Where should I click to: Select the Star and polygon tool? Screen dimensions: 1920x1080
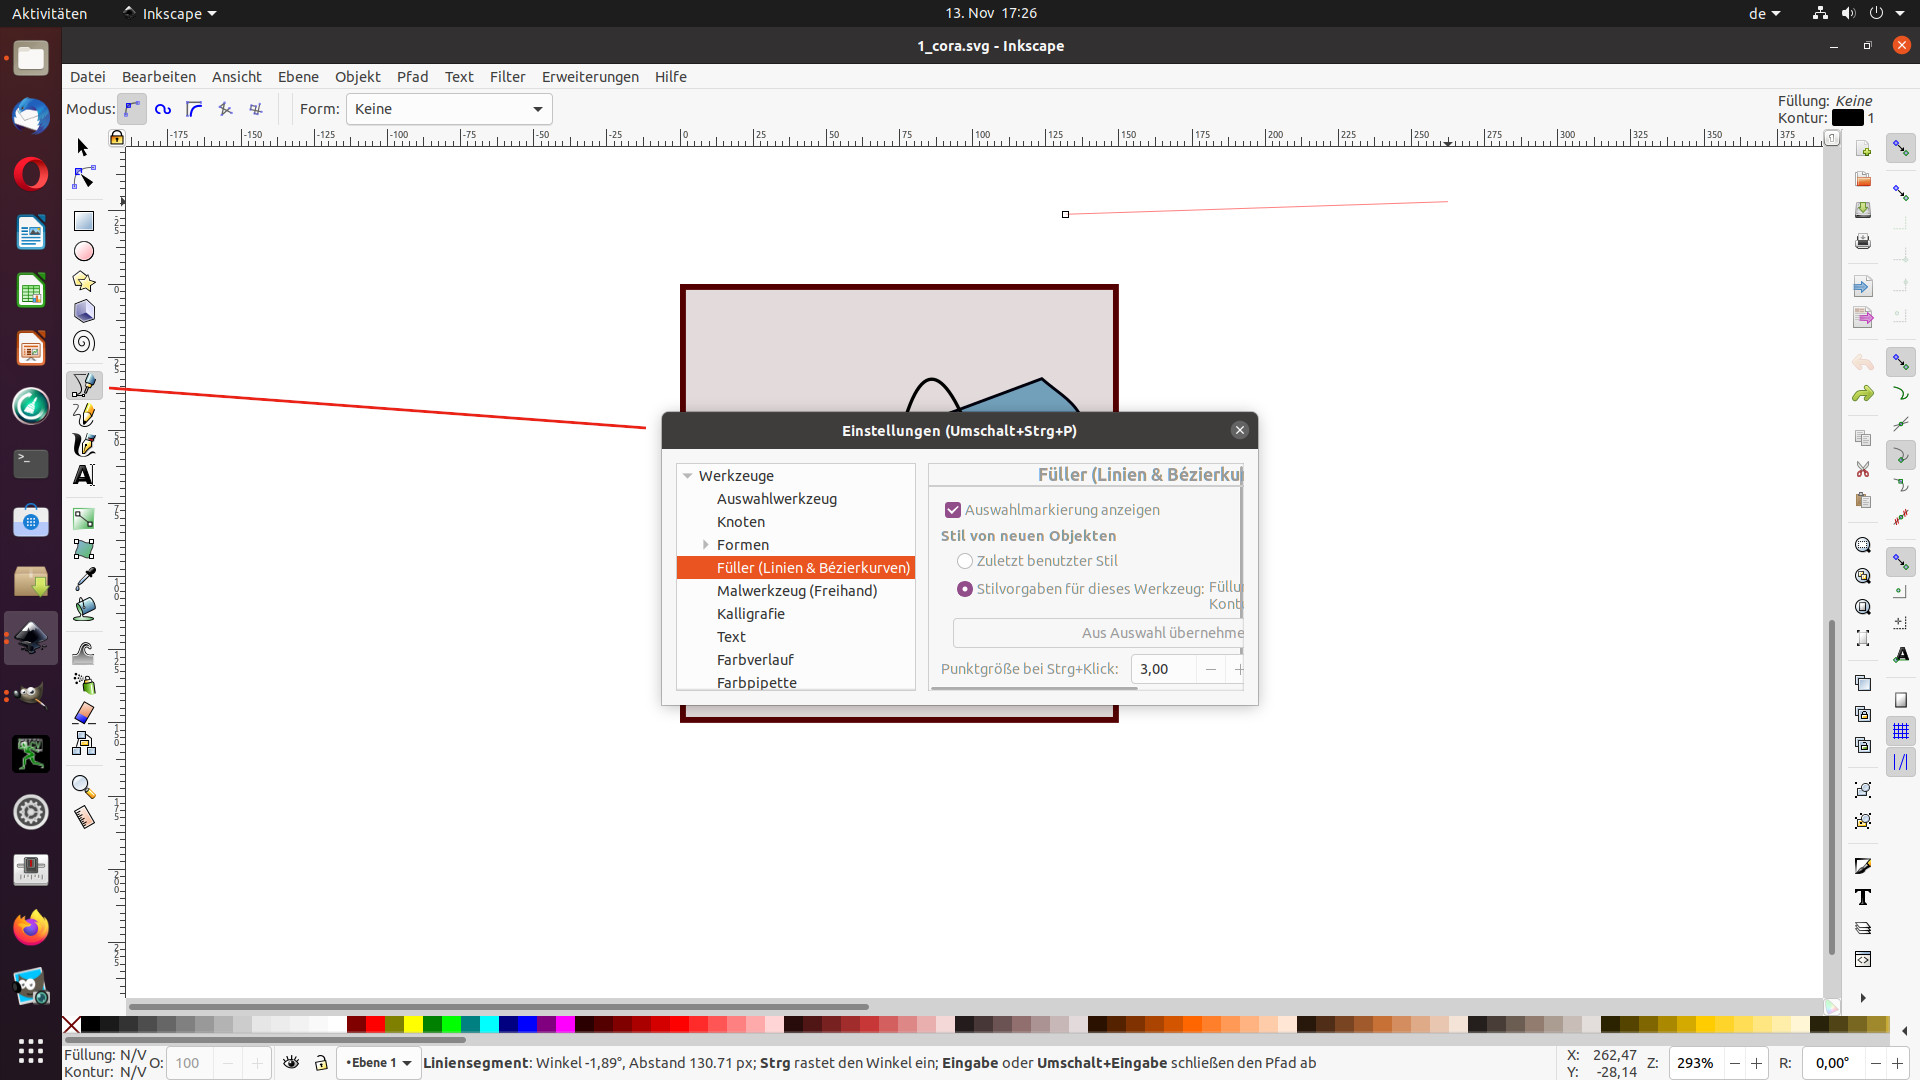click(x=84, y=282)
